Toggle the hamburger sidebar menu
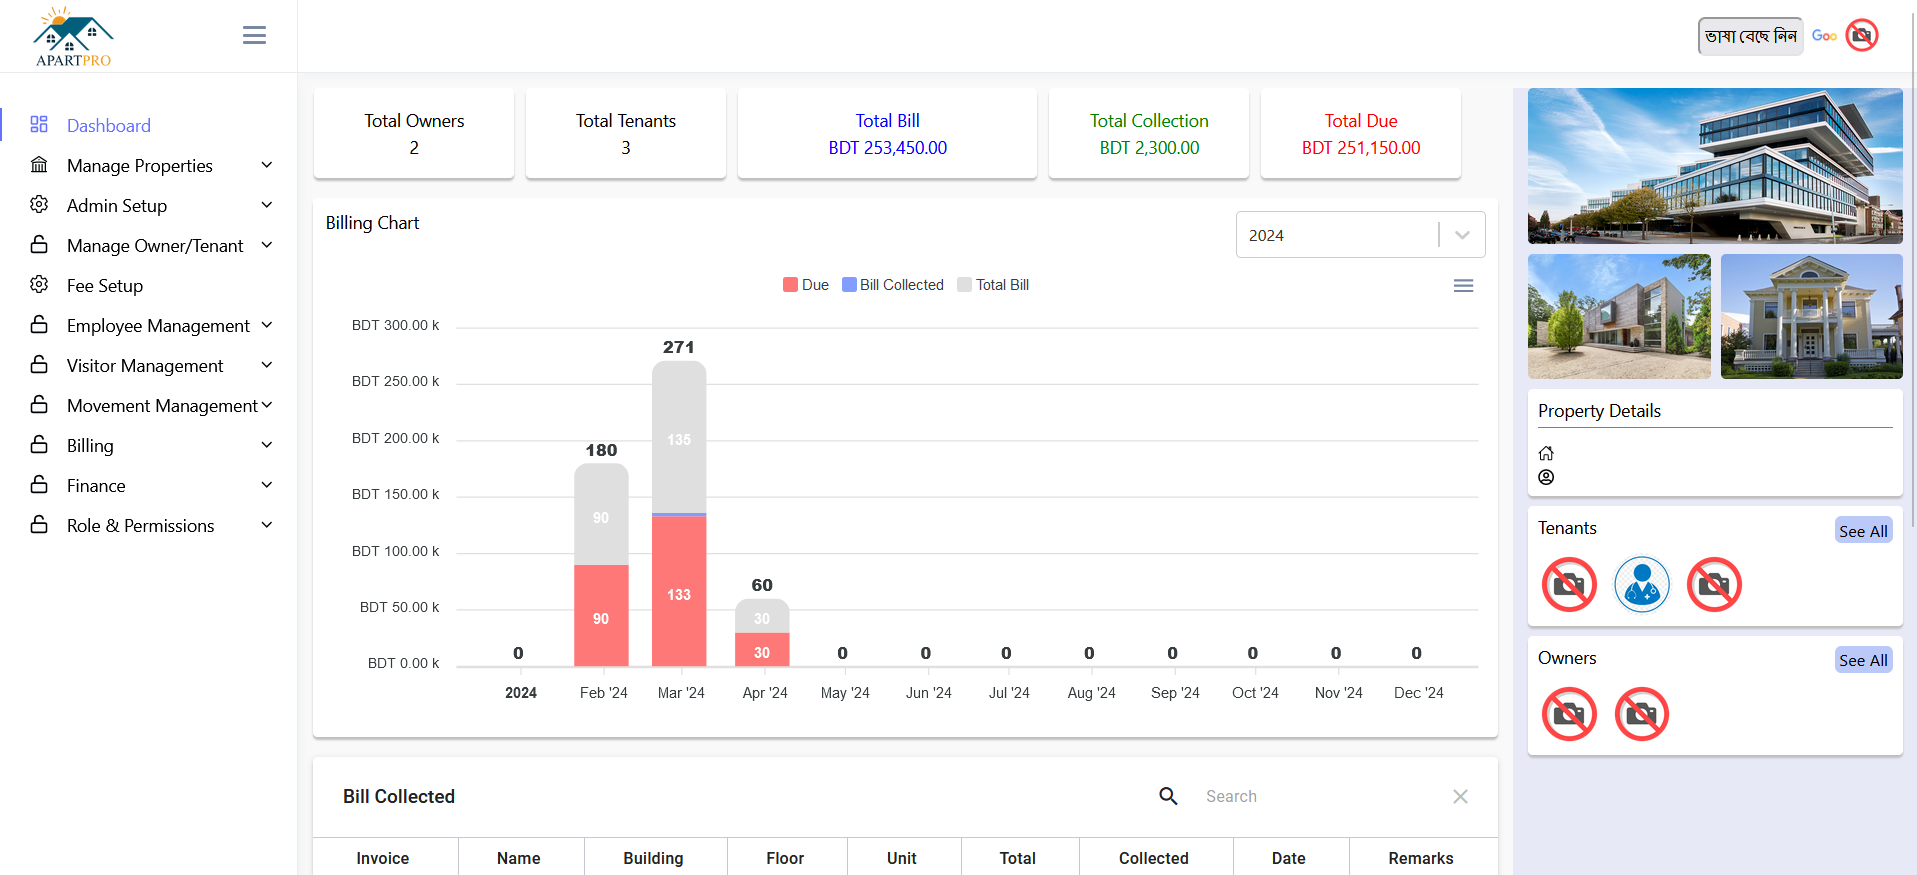Image resolution: width=1917 pixels, height=875 pixels. coord(254,36)
